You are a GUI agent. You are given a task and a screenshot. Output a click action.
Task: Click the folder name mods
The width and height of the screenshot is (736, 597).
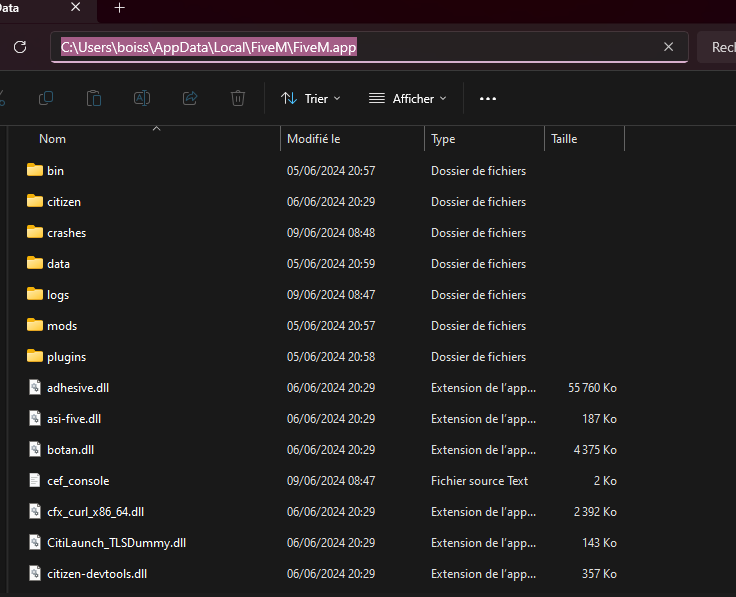pyautogui.click(x=62, y=326)
